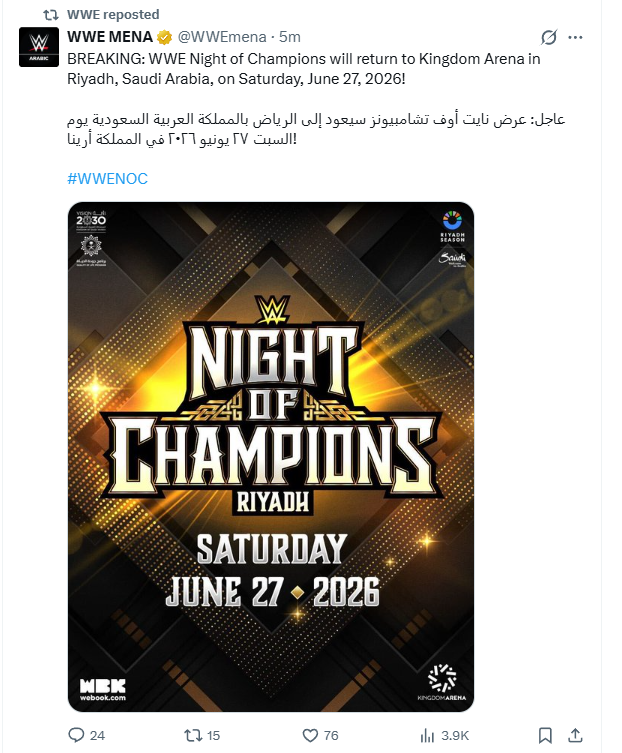This screenshot has height=753, width=622.
Task: Click the 'WWE reposted' label
Action: point(113,15)
